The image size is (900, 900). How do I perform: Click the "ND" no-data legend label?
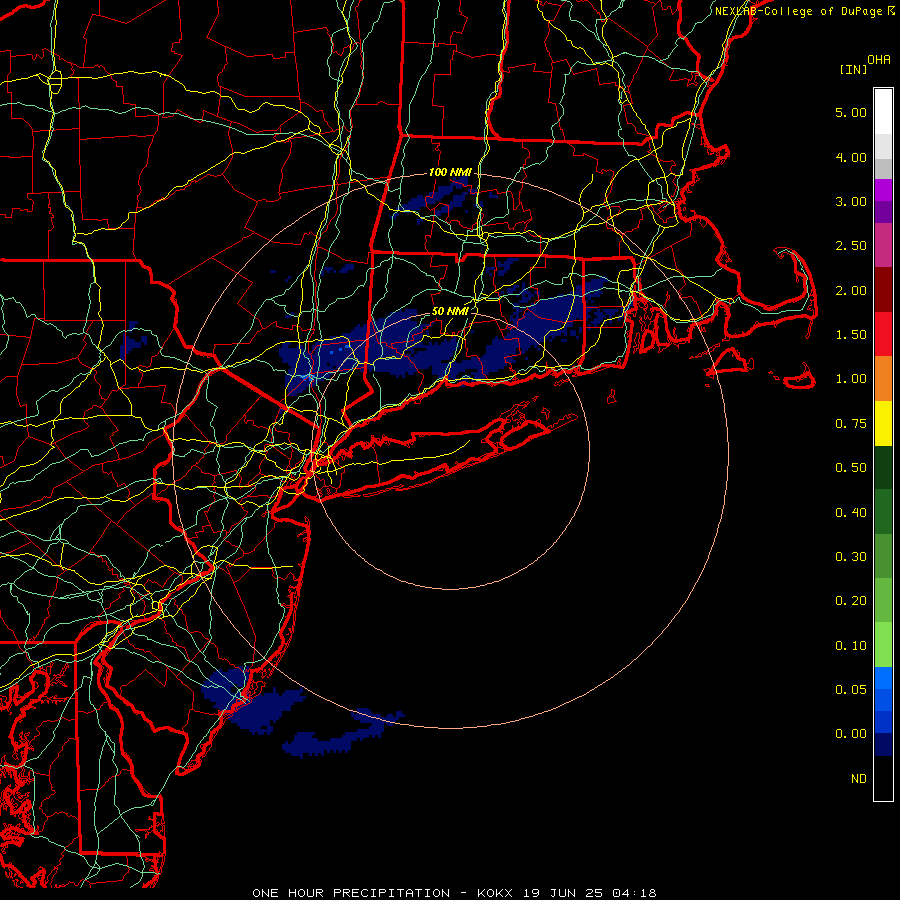click(859, 779)
